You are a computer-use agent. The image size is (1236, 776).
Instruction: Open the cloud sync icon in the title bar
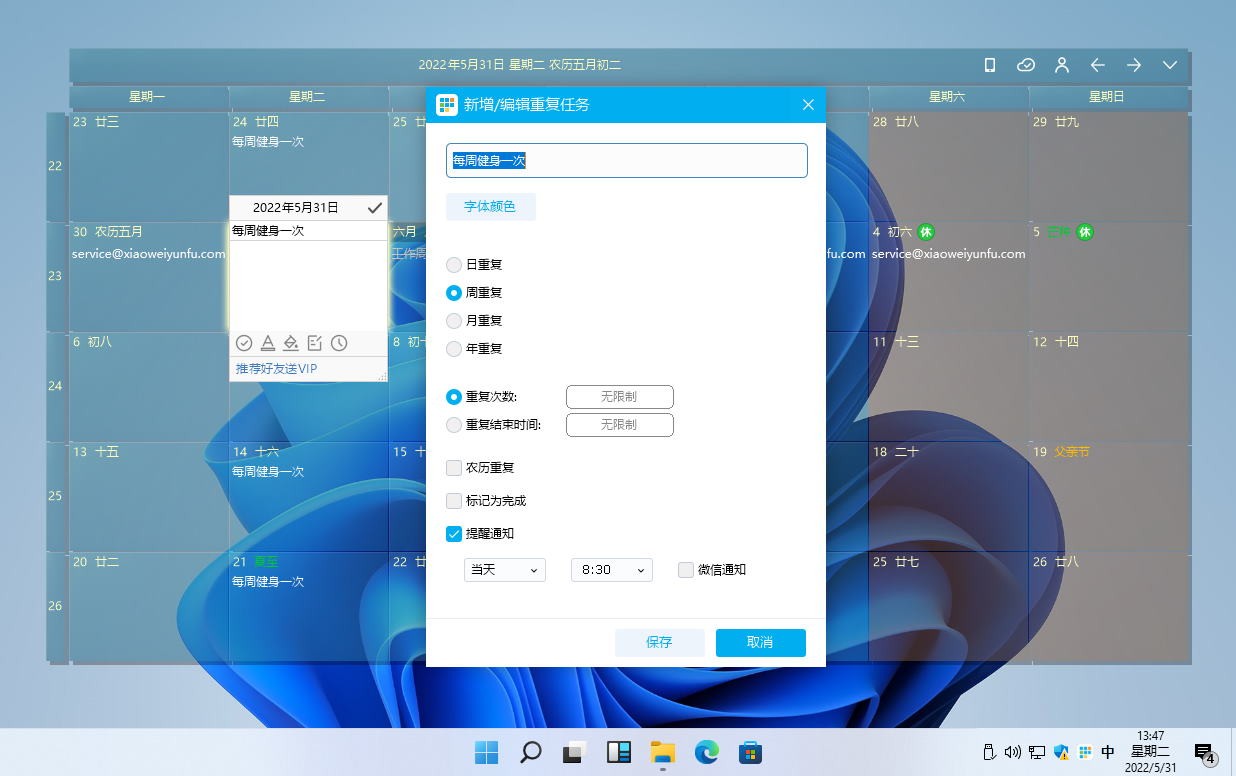(1026, 65)
